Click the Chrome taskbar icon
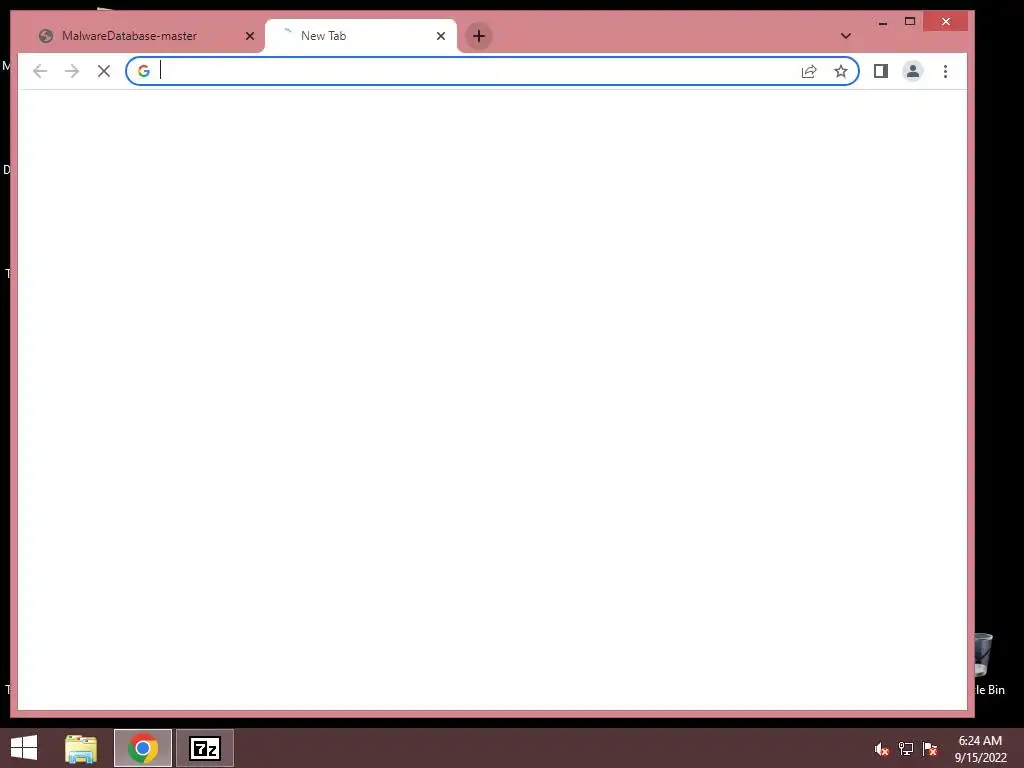This screenshot has width=1024, height=768. click(143, 748)
